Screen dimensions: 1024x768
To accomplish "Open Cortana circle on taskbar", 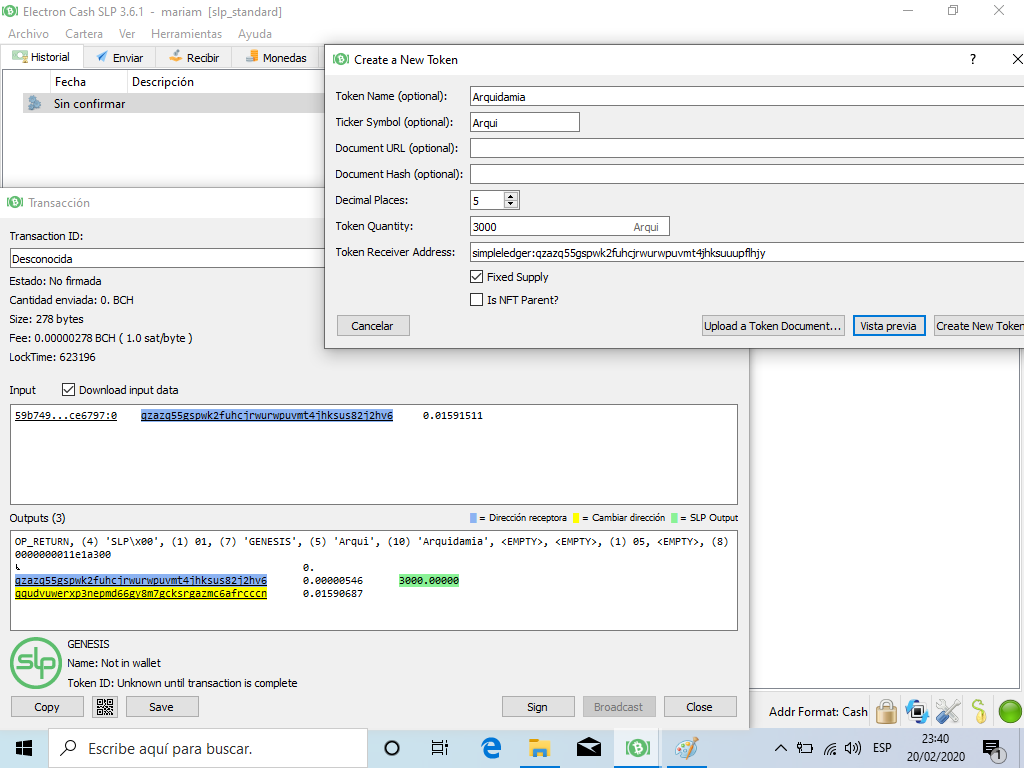I will tap(392, 748).
